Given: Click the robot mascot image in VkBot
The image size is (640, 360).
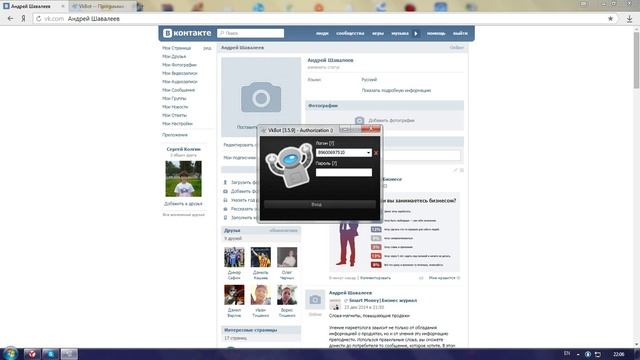Looking at the screenshot, I should pyautogui.click(x=289, y=165).
